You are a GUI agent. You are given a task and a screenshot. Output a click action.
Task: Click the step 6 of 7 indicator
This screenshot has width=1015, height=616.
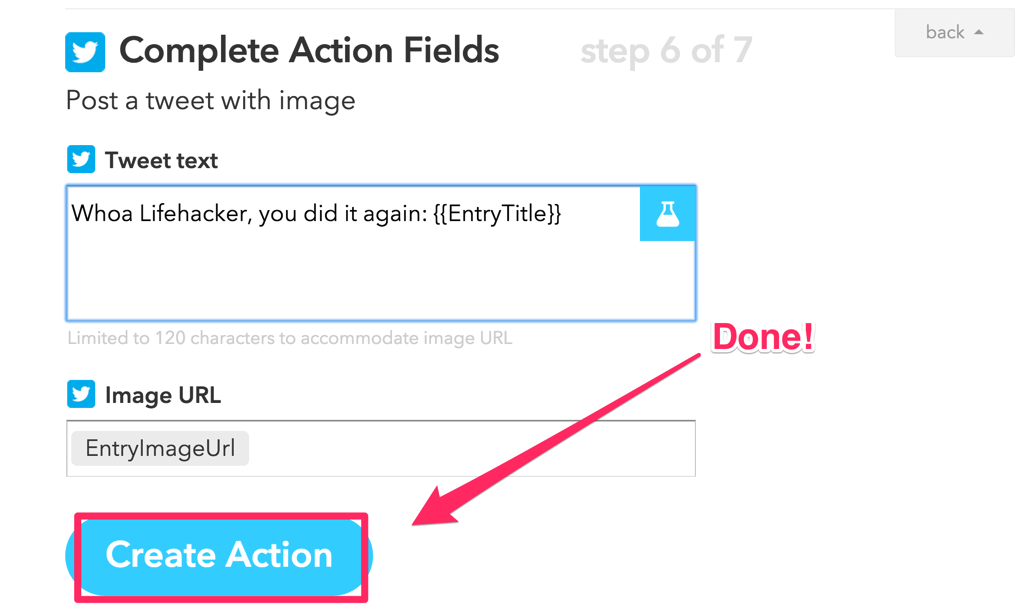pos(666,50)
